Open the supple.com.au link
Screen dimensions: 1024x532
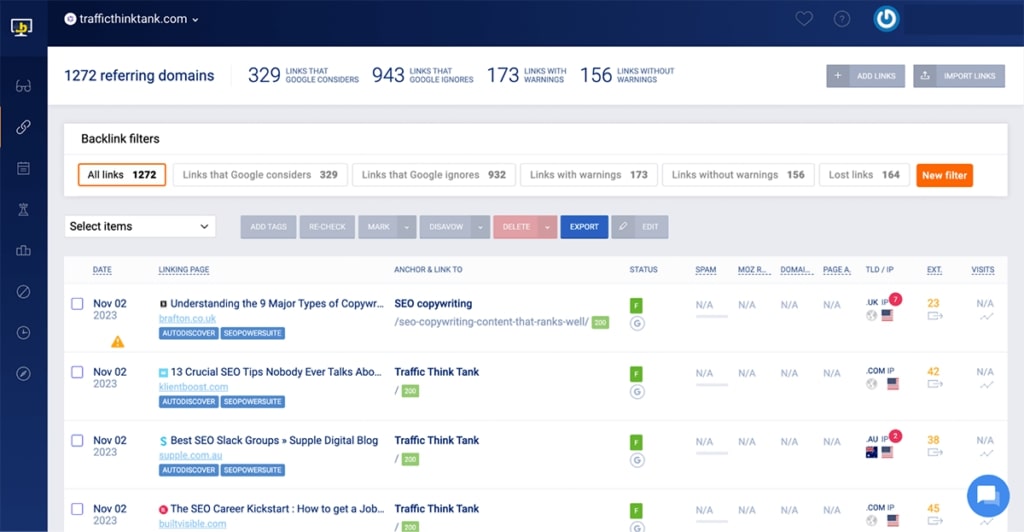pyautogui.click(x=191, y=456)
